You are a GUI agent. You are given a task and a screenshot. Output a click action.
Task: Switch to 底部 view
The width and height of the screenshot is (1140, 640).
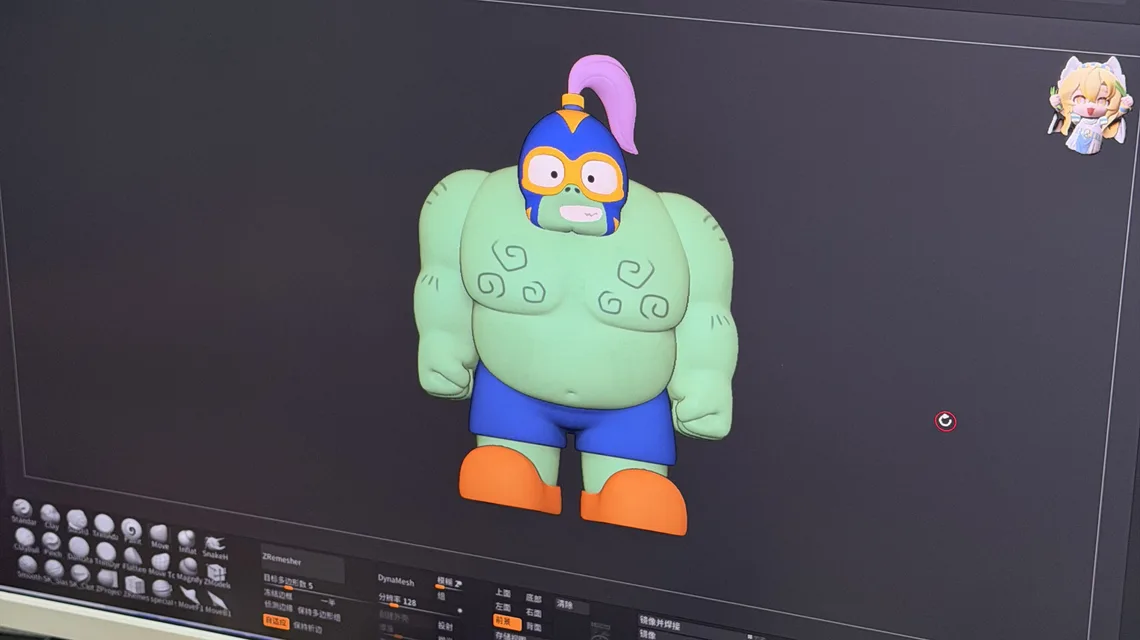[534, 598]
